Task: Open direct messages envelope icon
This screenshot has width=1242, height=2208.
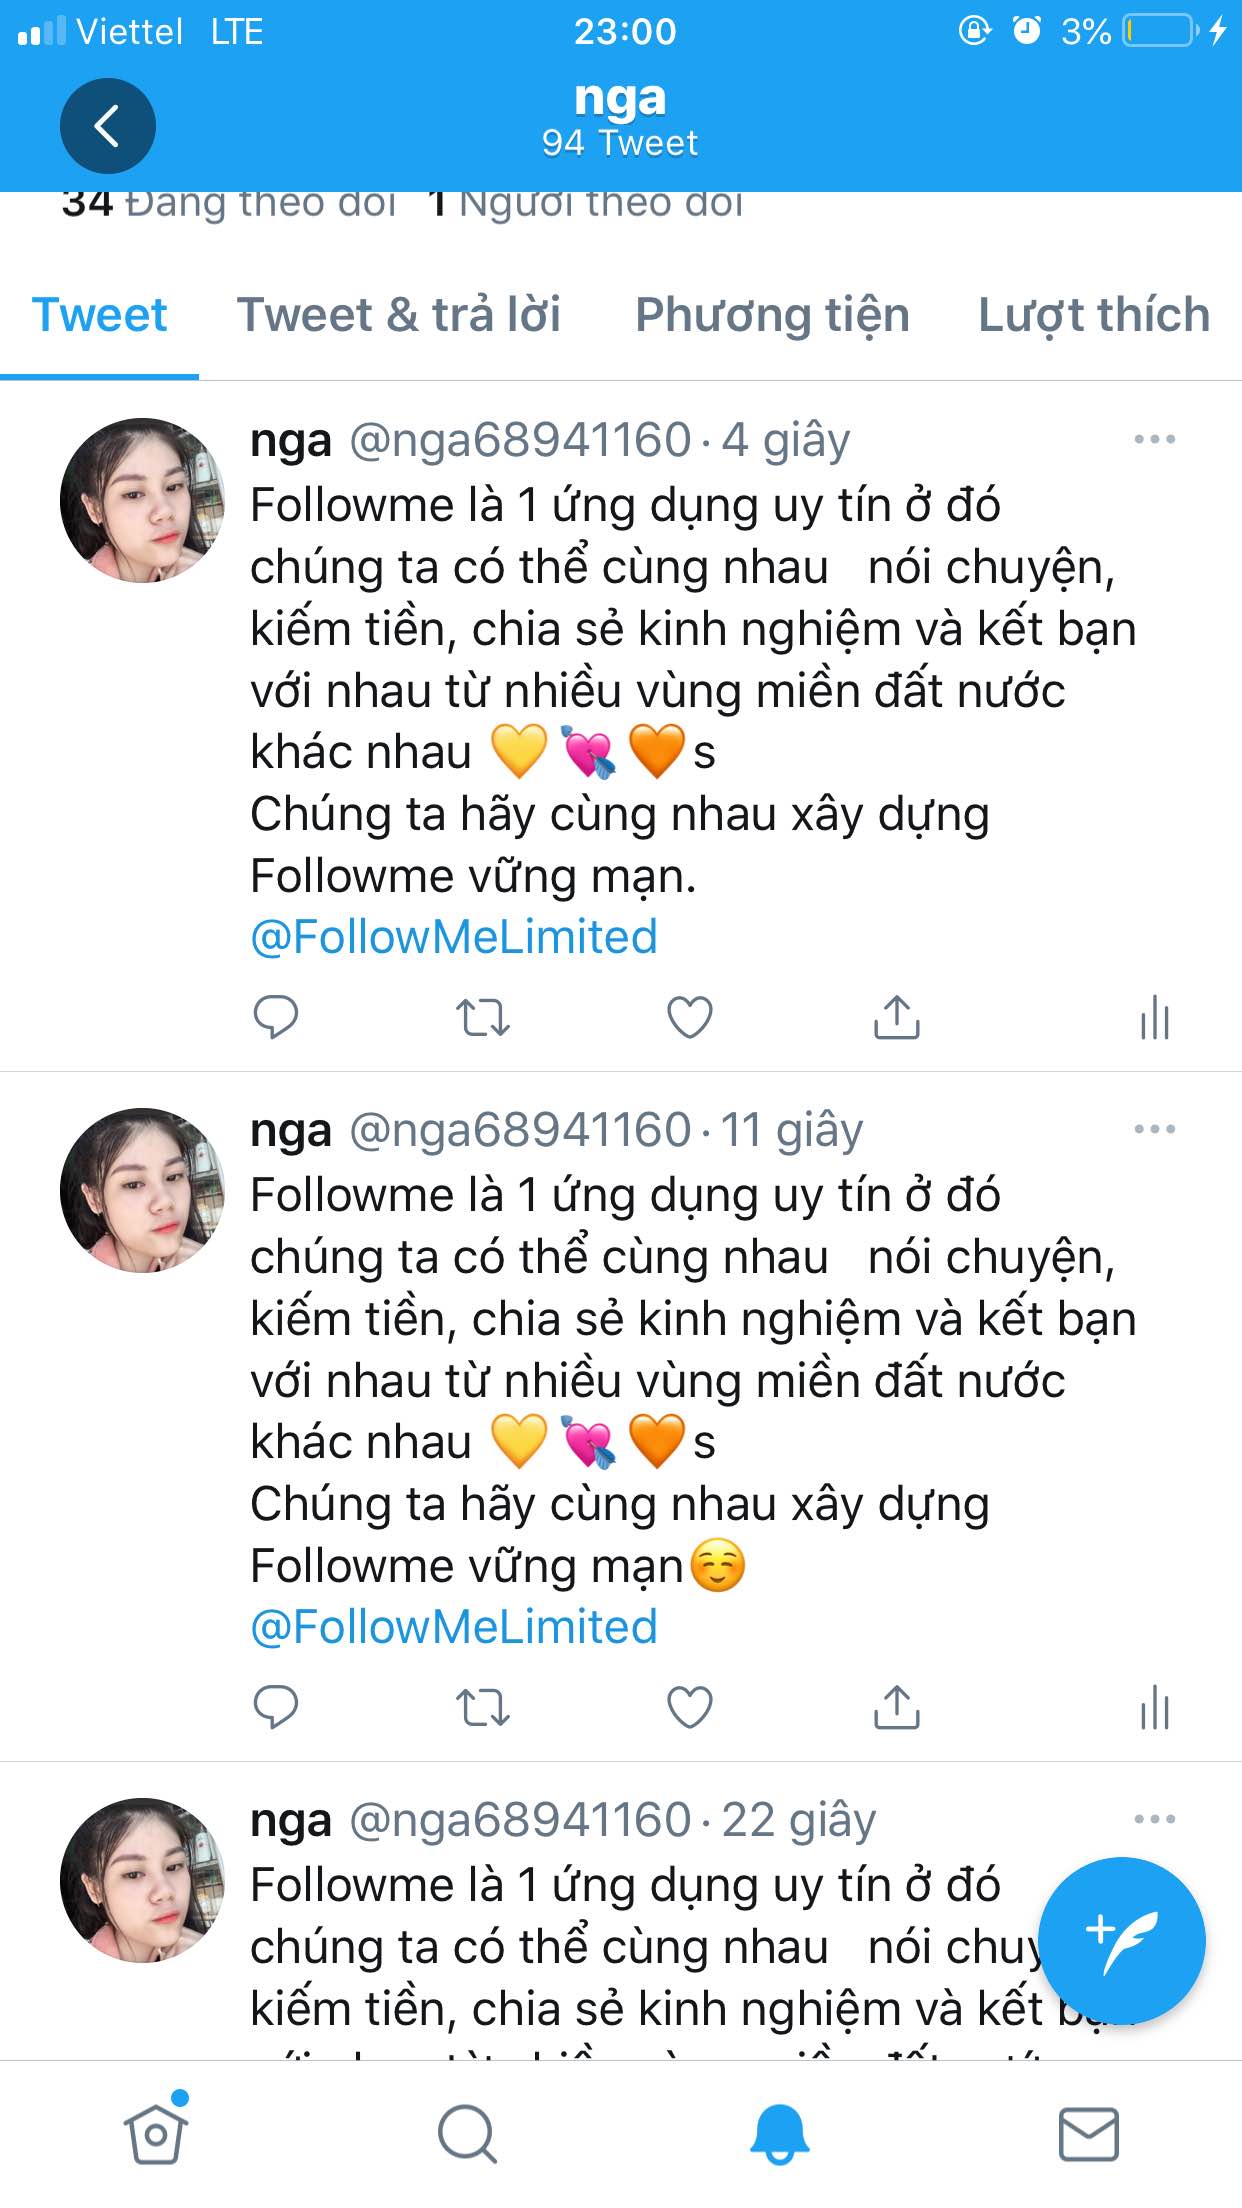Action: [1088, 2134]
